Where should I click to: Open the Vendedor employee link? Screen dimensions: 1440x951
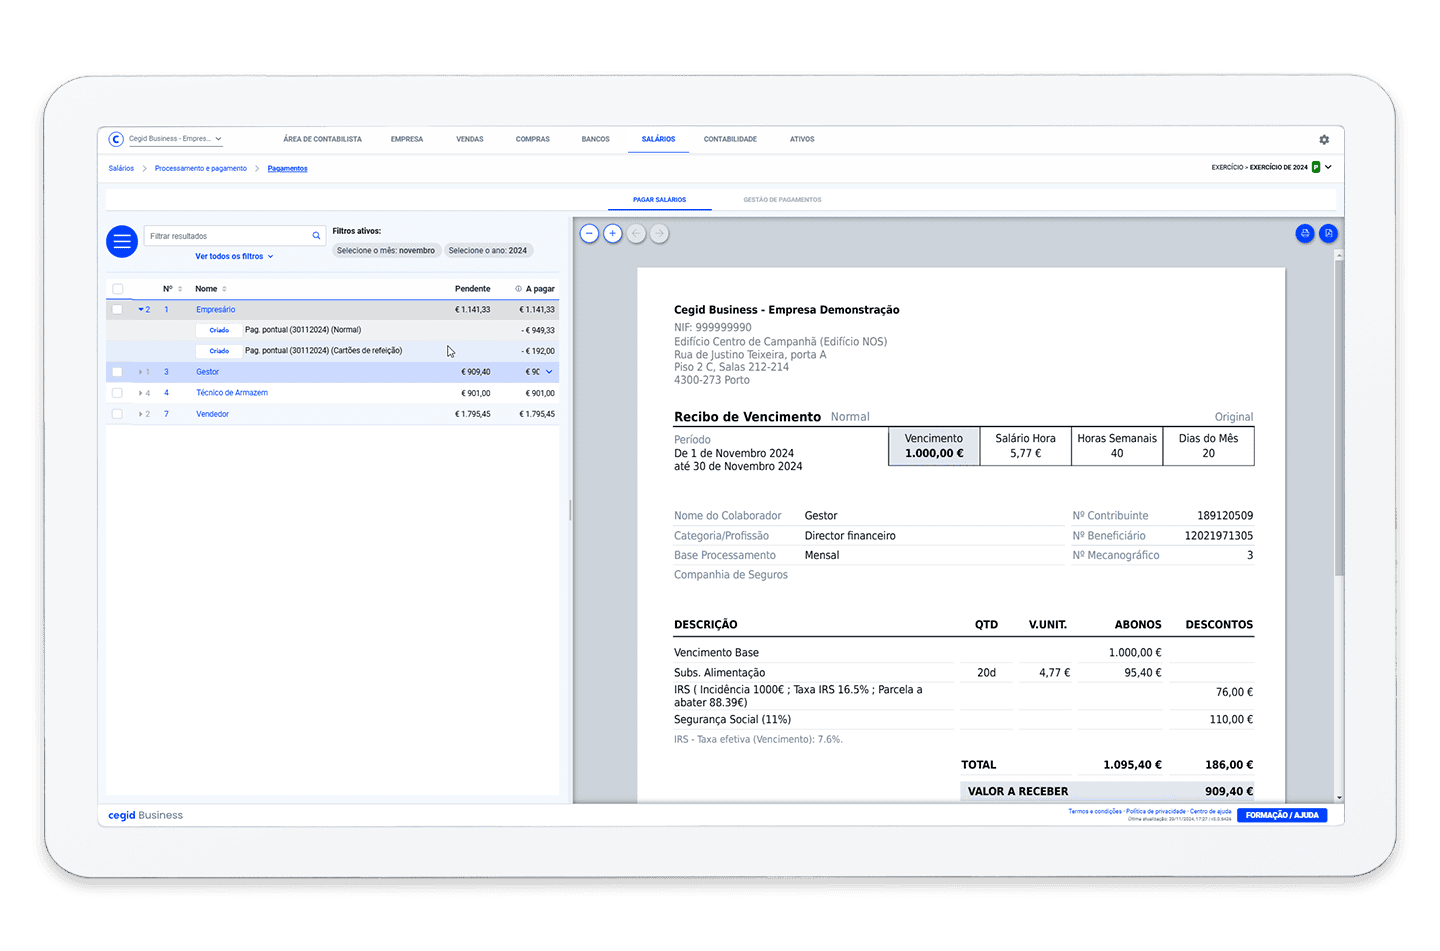(x=212, y=414)
